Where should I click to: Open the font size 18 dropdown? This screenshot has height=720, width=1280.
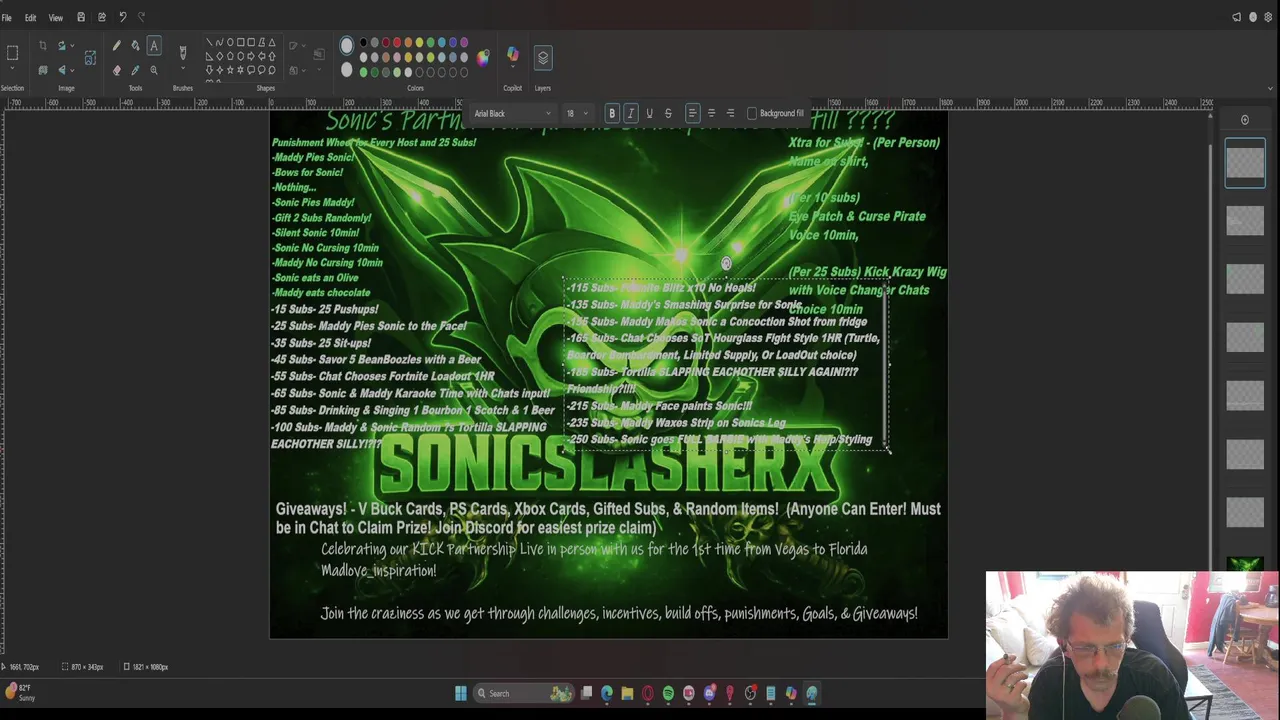(x=577, y=113)
